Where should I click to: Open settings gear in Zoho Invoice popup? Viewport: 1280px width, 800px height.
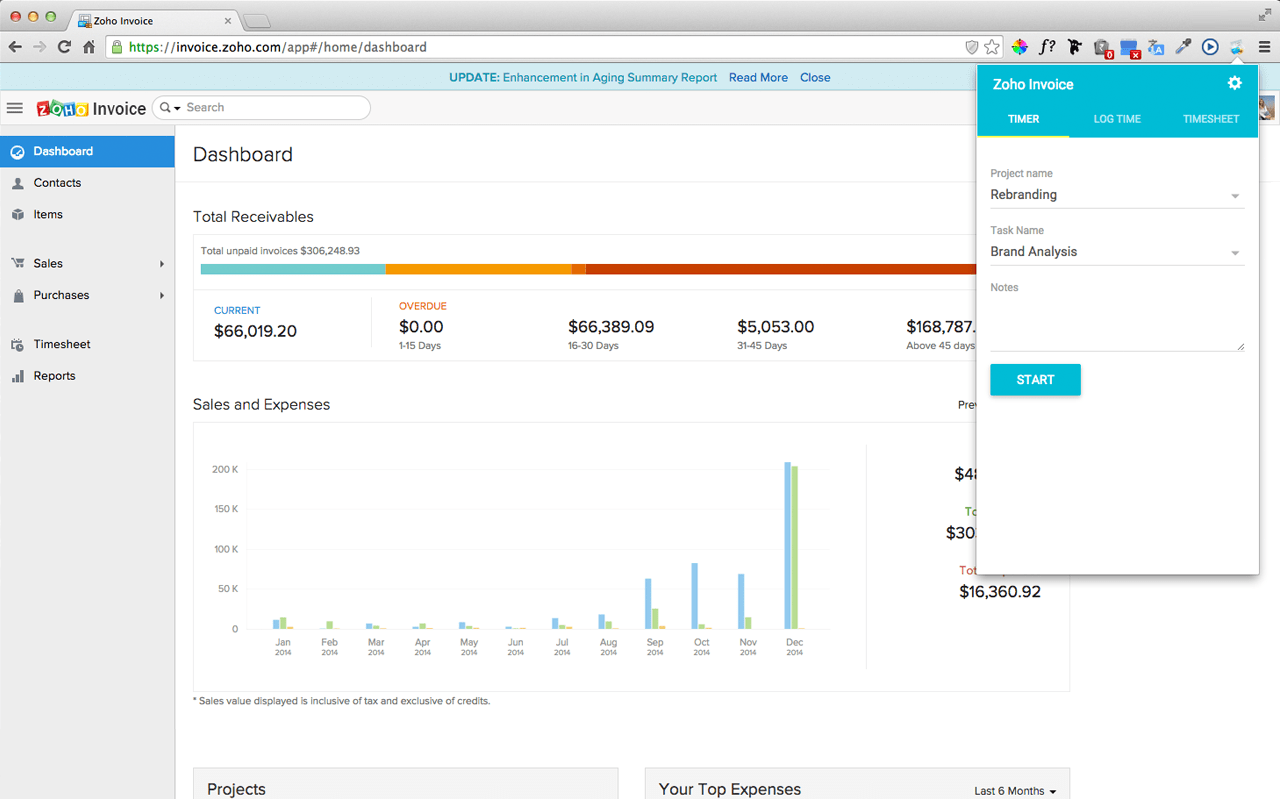(x=1234, y=84)
